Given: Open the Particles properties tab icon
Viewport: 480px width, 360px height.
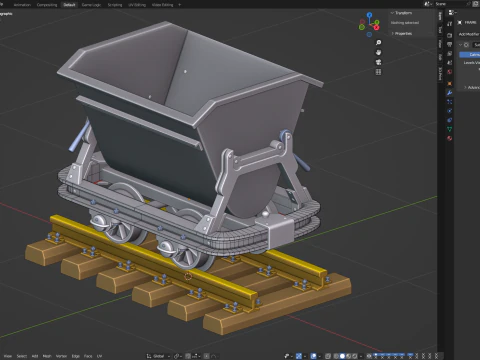Looking at the screenshot, I should [x=450, y=102].
